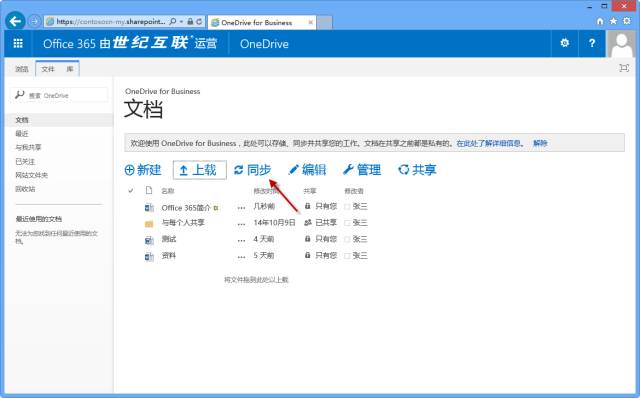Click the 编辑 edit button
Viewport: 640px width, 398px height.
(307, 170)
